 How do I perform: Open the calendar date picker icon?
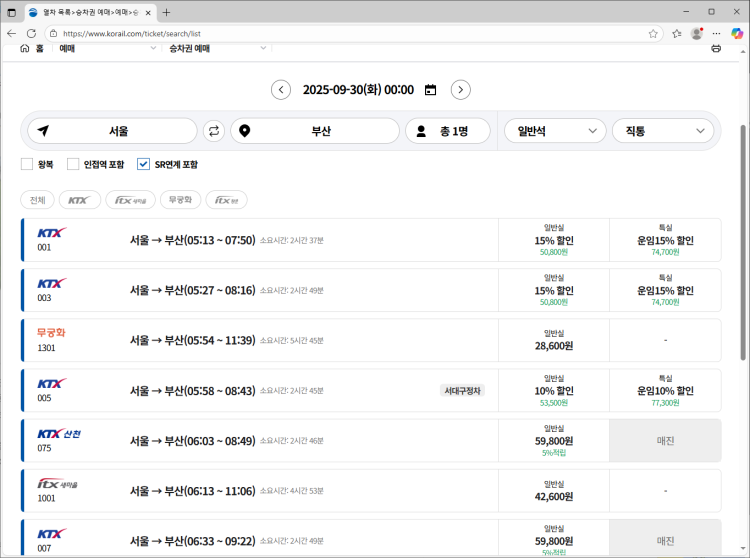(x=430, y=90)
